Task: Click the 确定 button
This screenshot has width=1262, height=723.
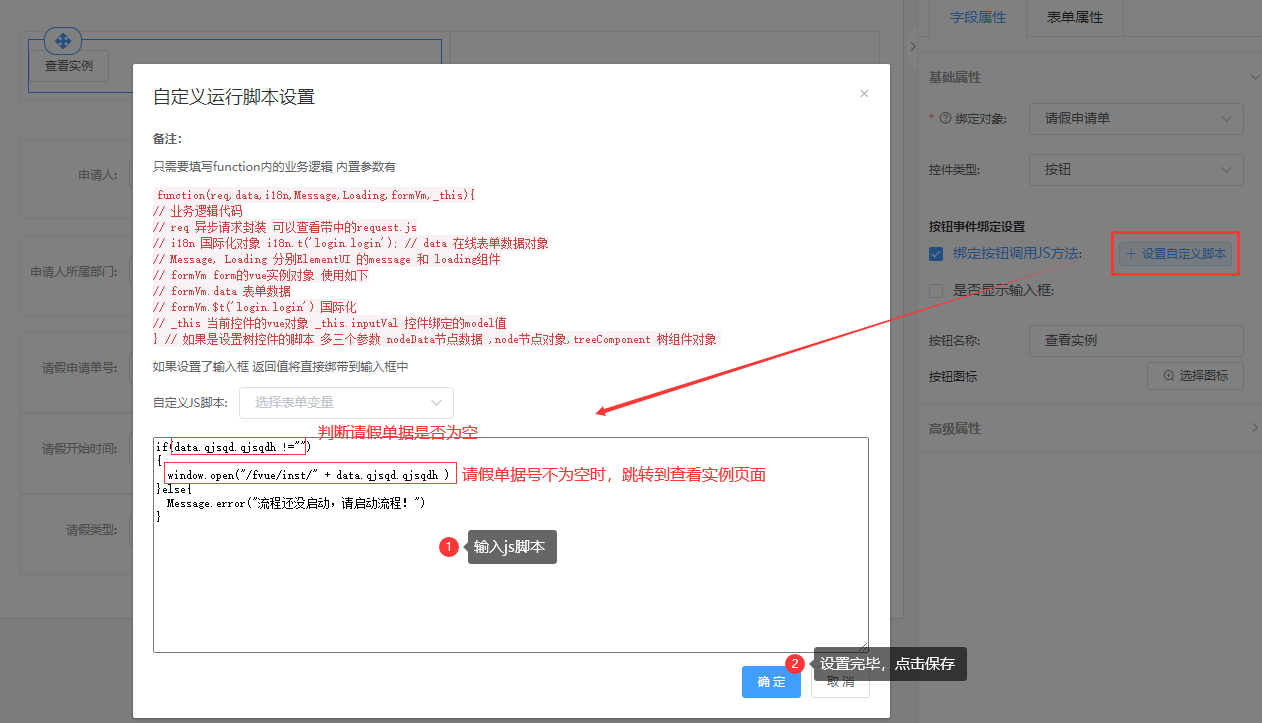Action: (x=771, y=682)
